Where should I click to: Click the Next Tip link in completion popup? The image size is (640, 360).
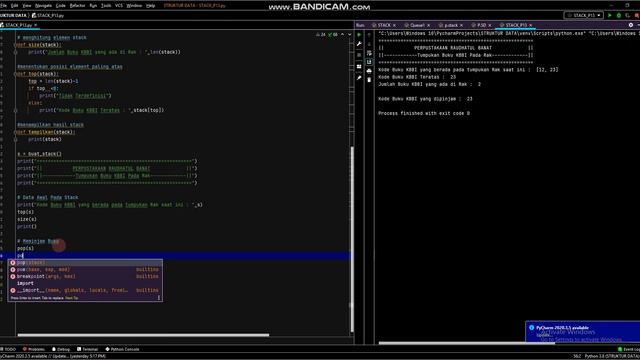tap(71, 298)
